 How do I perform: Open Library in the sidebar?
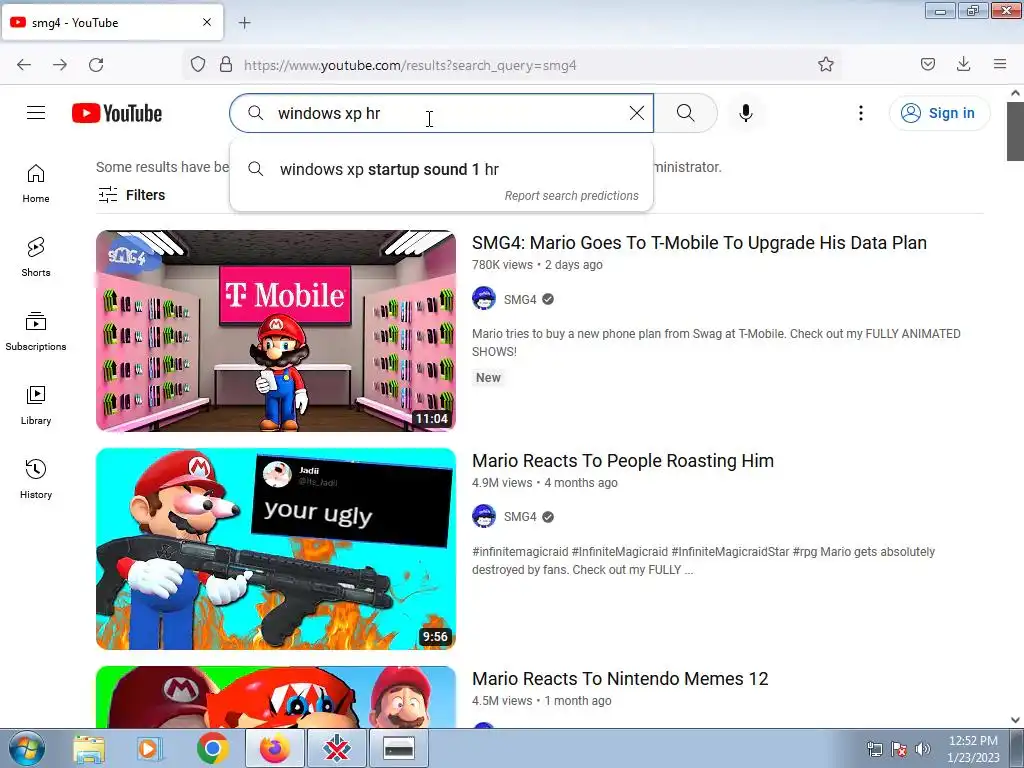(x=36, y=406)
